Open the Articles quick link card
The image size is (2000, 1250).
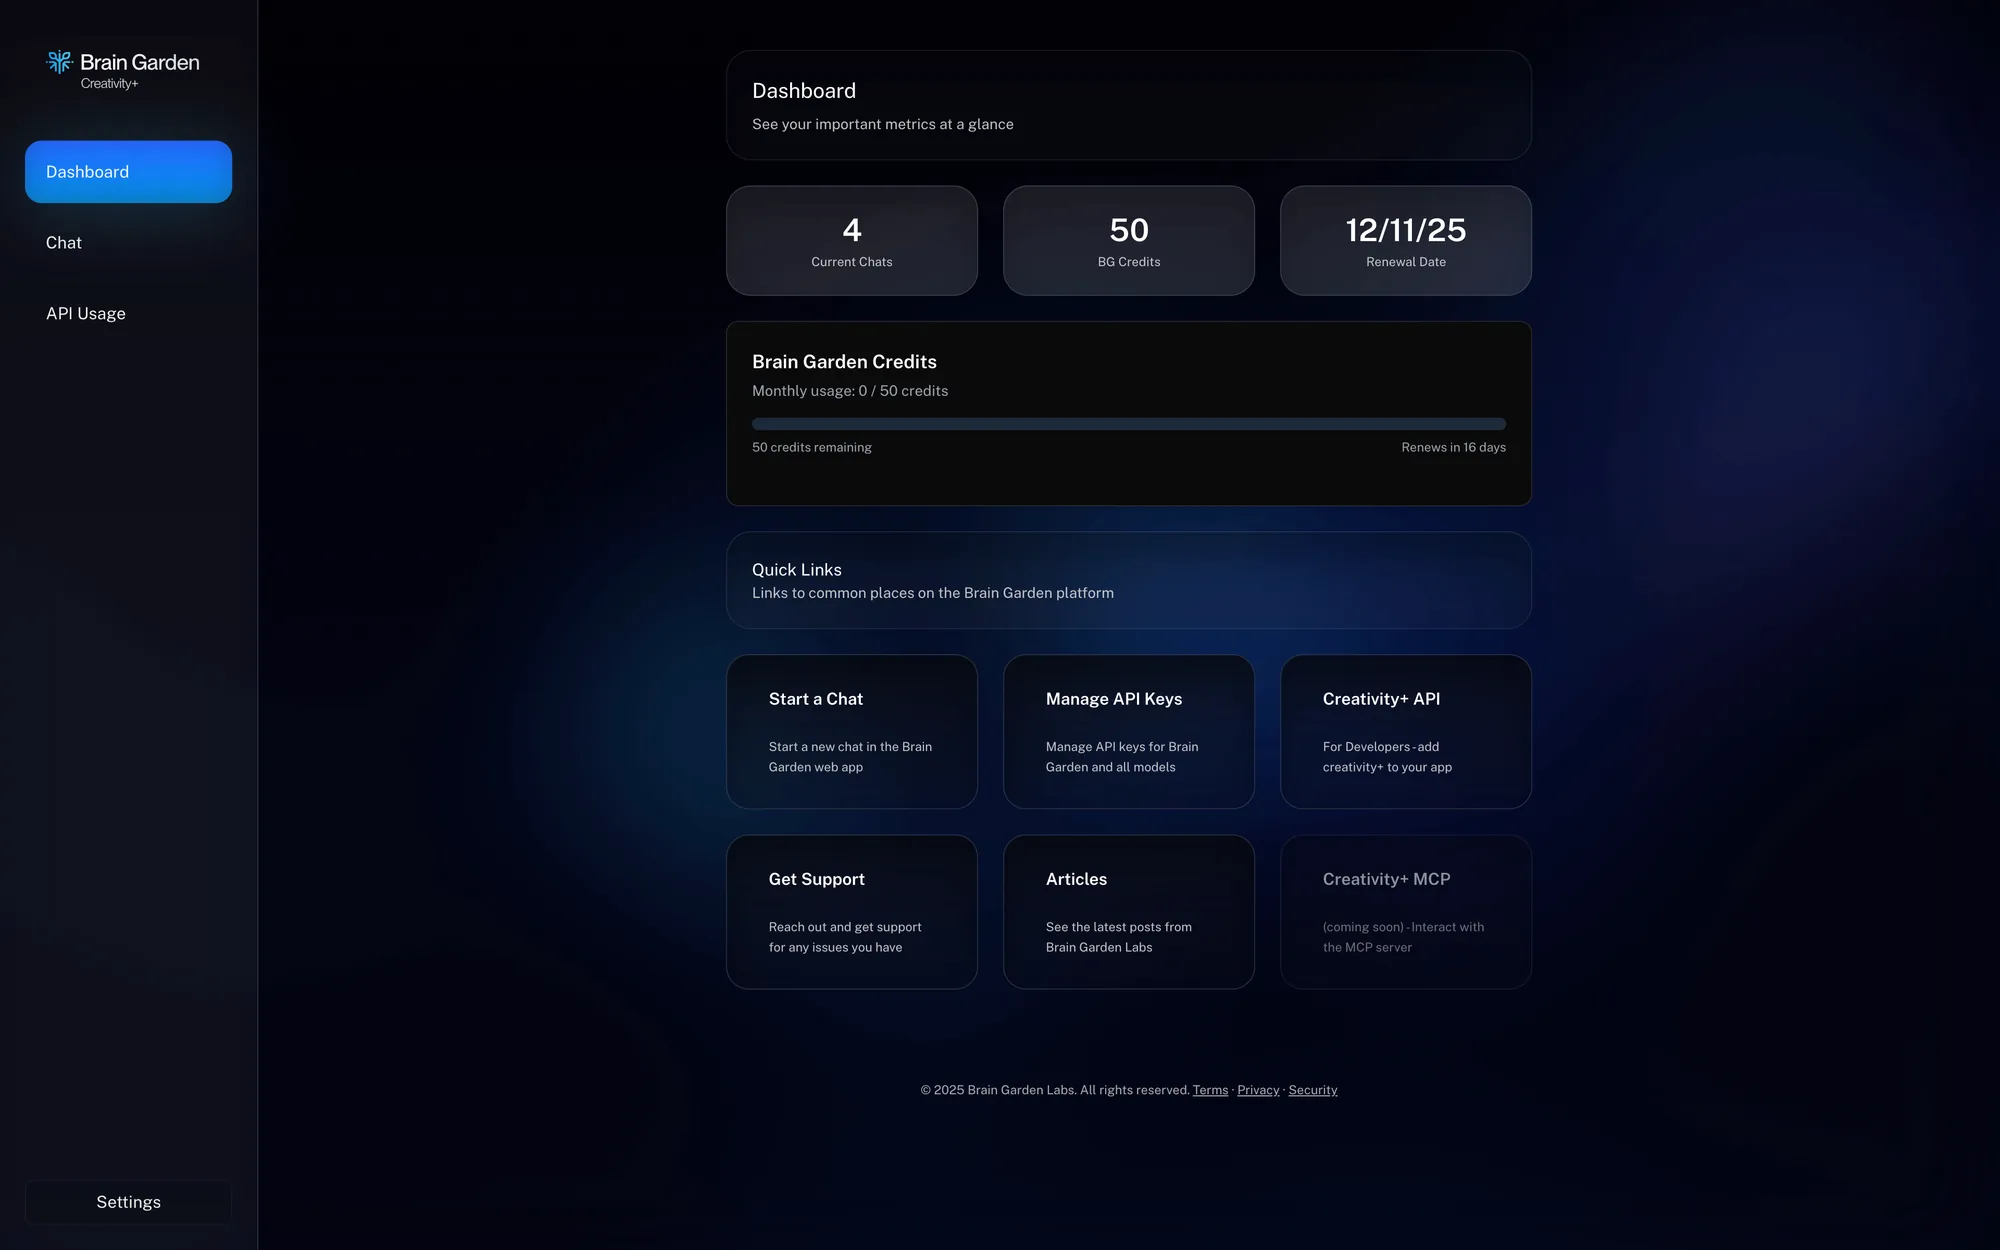point(1129,912)
